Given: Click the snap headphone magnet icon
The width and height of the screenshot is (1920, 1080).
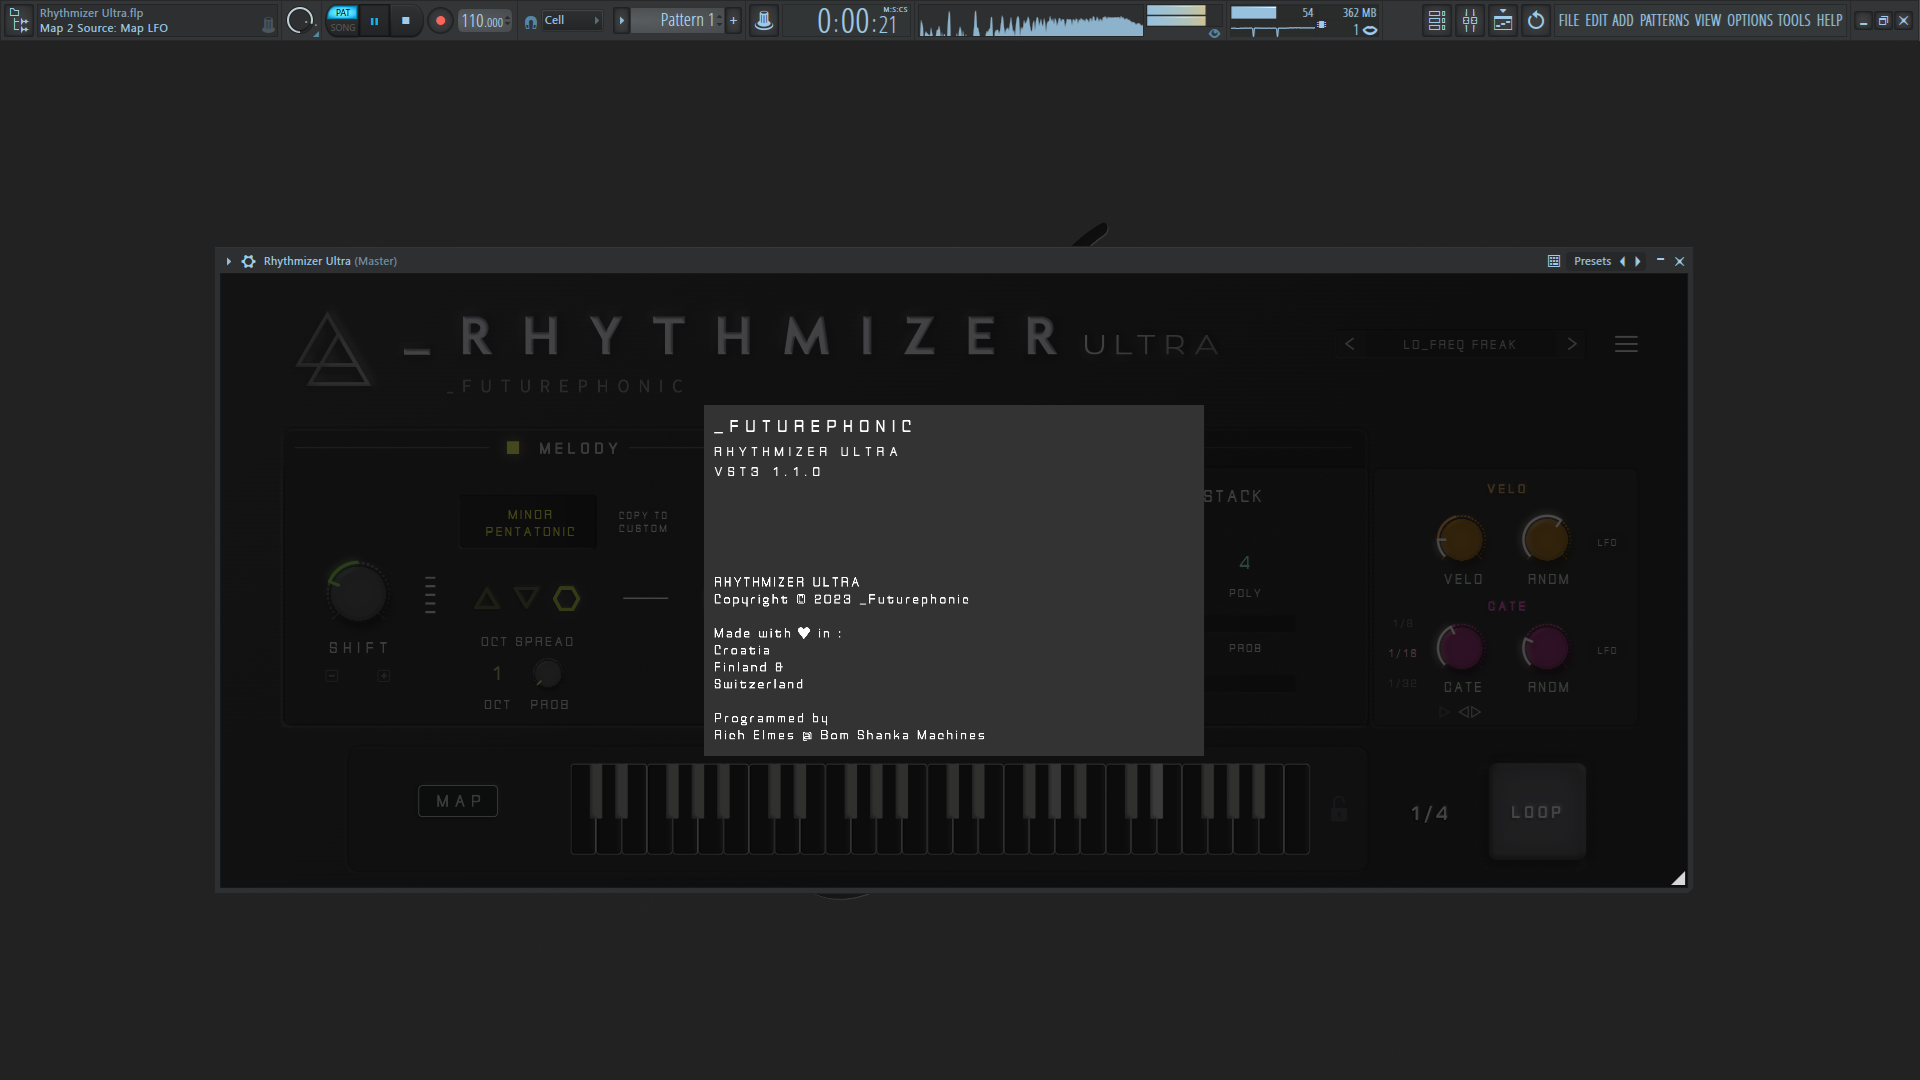Looking at the screenshot, I should point(530,21).
